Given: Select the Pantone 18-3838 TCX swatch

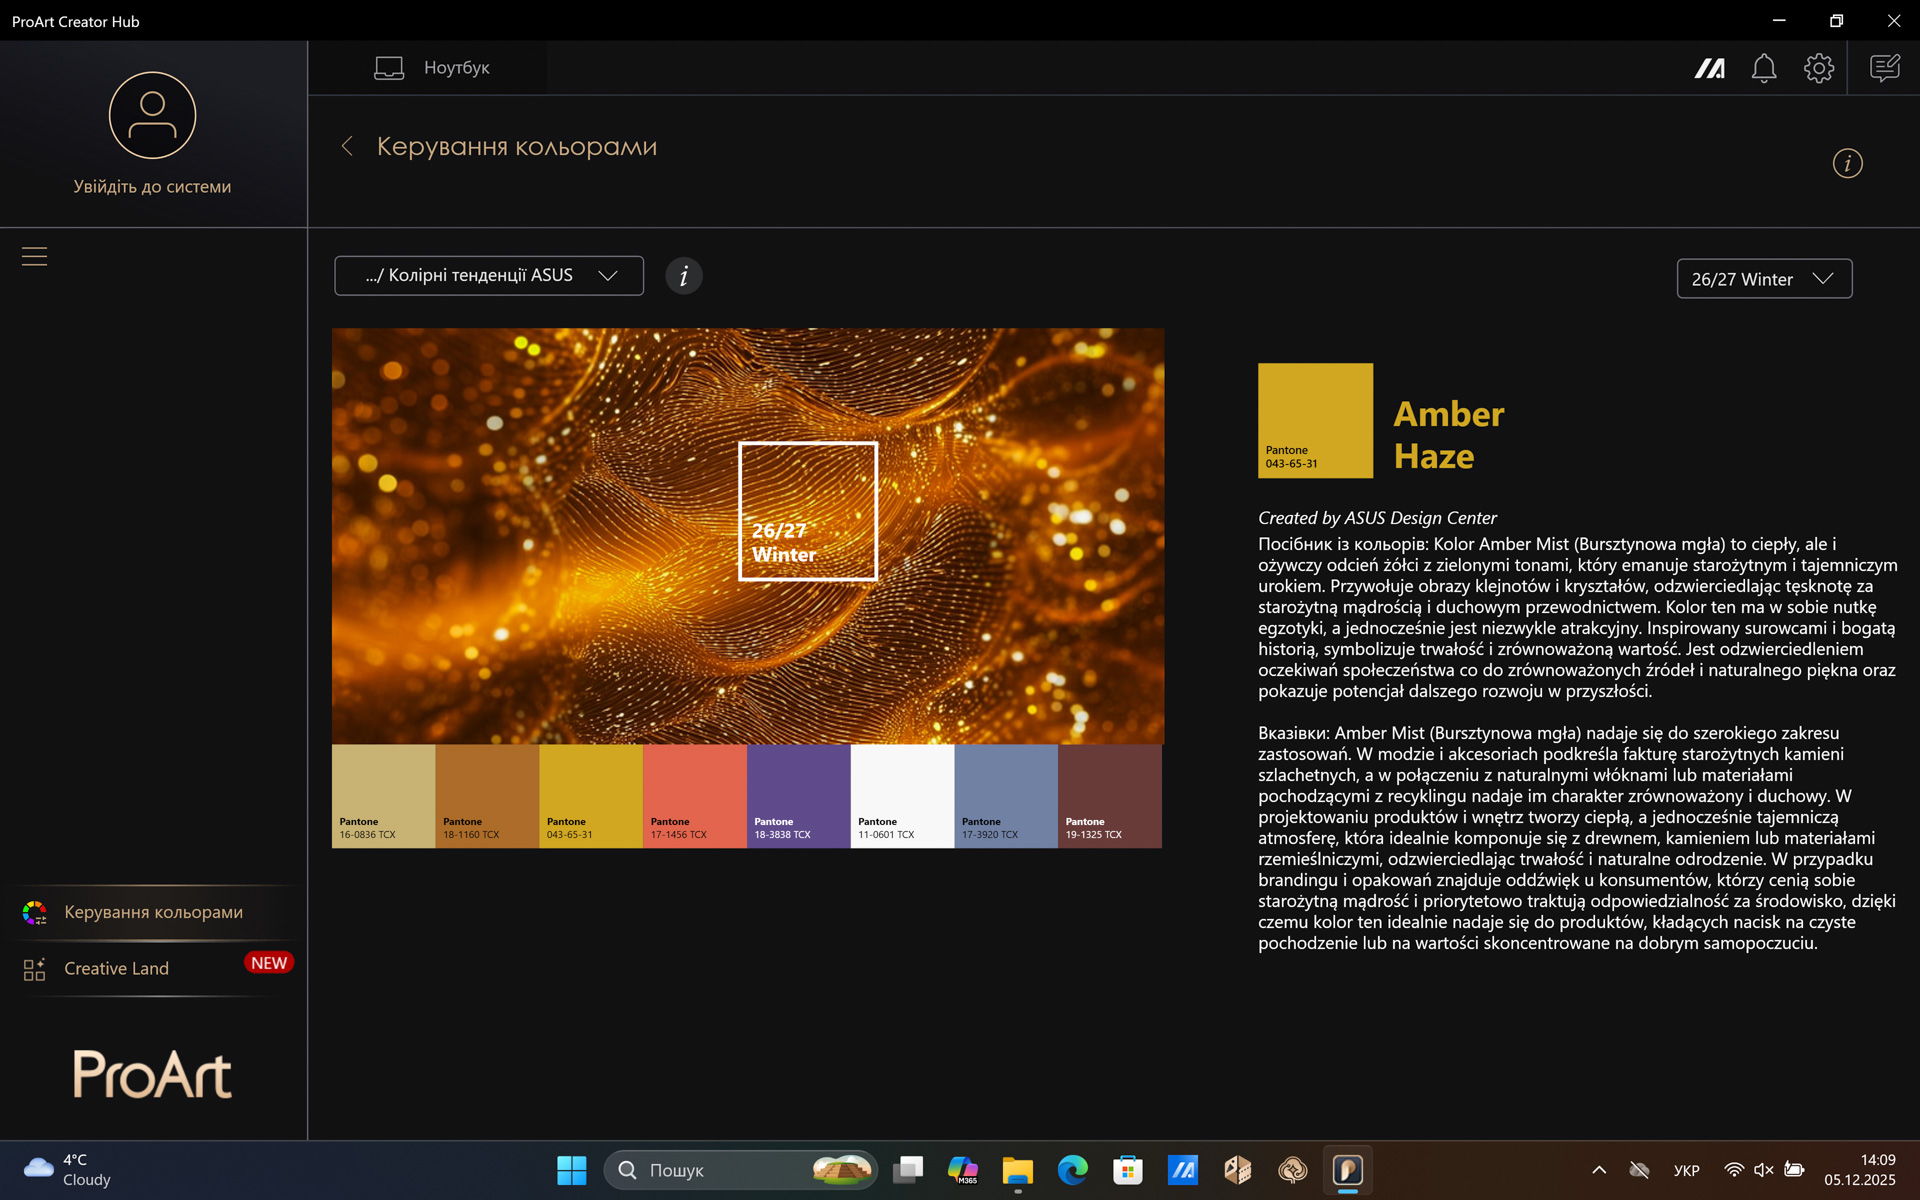Looking at the screenshot, I should tap(799, 796).
